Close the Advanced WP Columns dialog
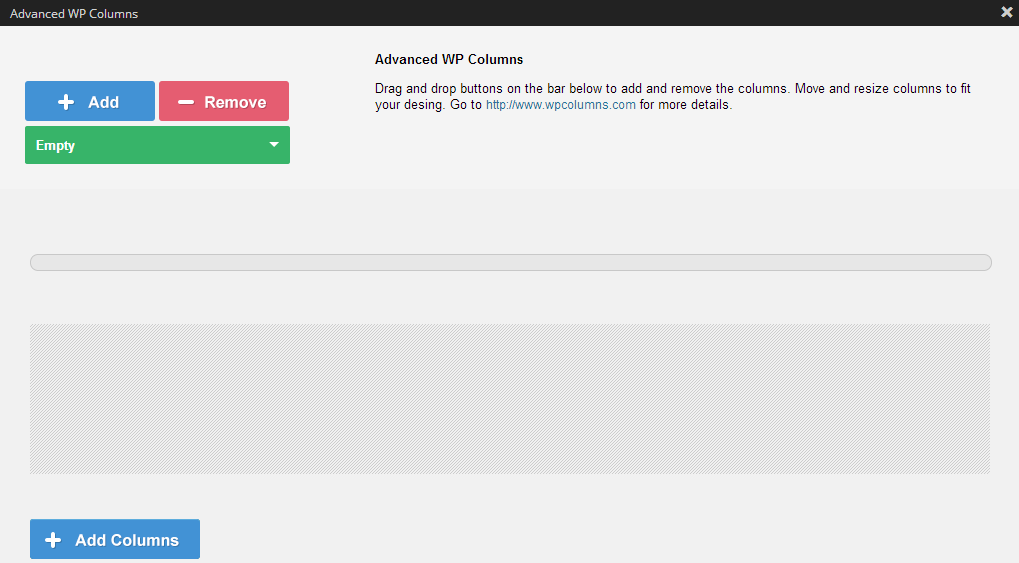 [1007, 12]
